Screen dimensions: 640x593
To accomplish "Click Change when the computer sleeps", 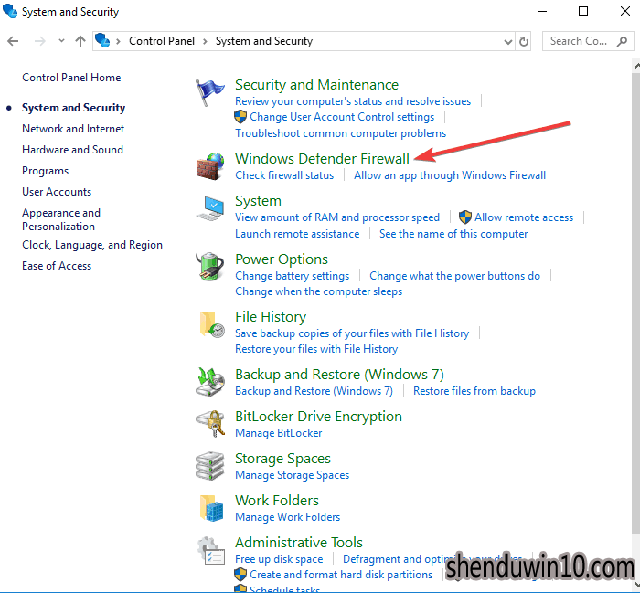I will pos(318,292).
